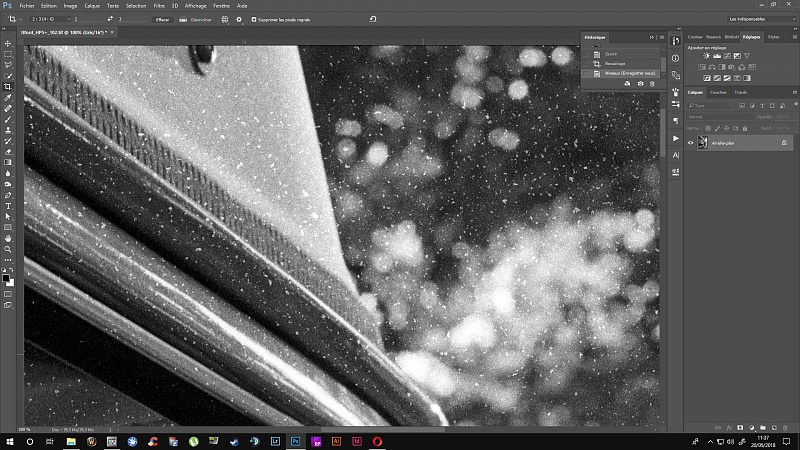Image resolution: width=800 pixels, height=450 pixels.
Task: Click the foreground color swatch
Action: (x=6, y=278)
